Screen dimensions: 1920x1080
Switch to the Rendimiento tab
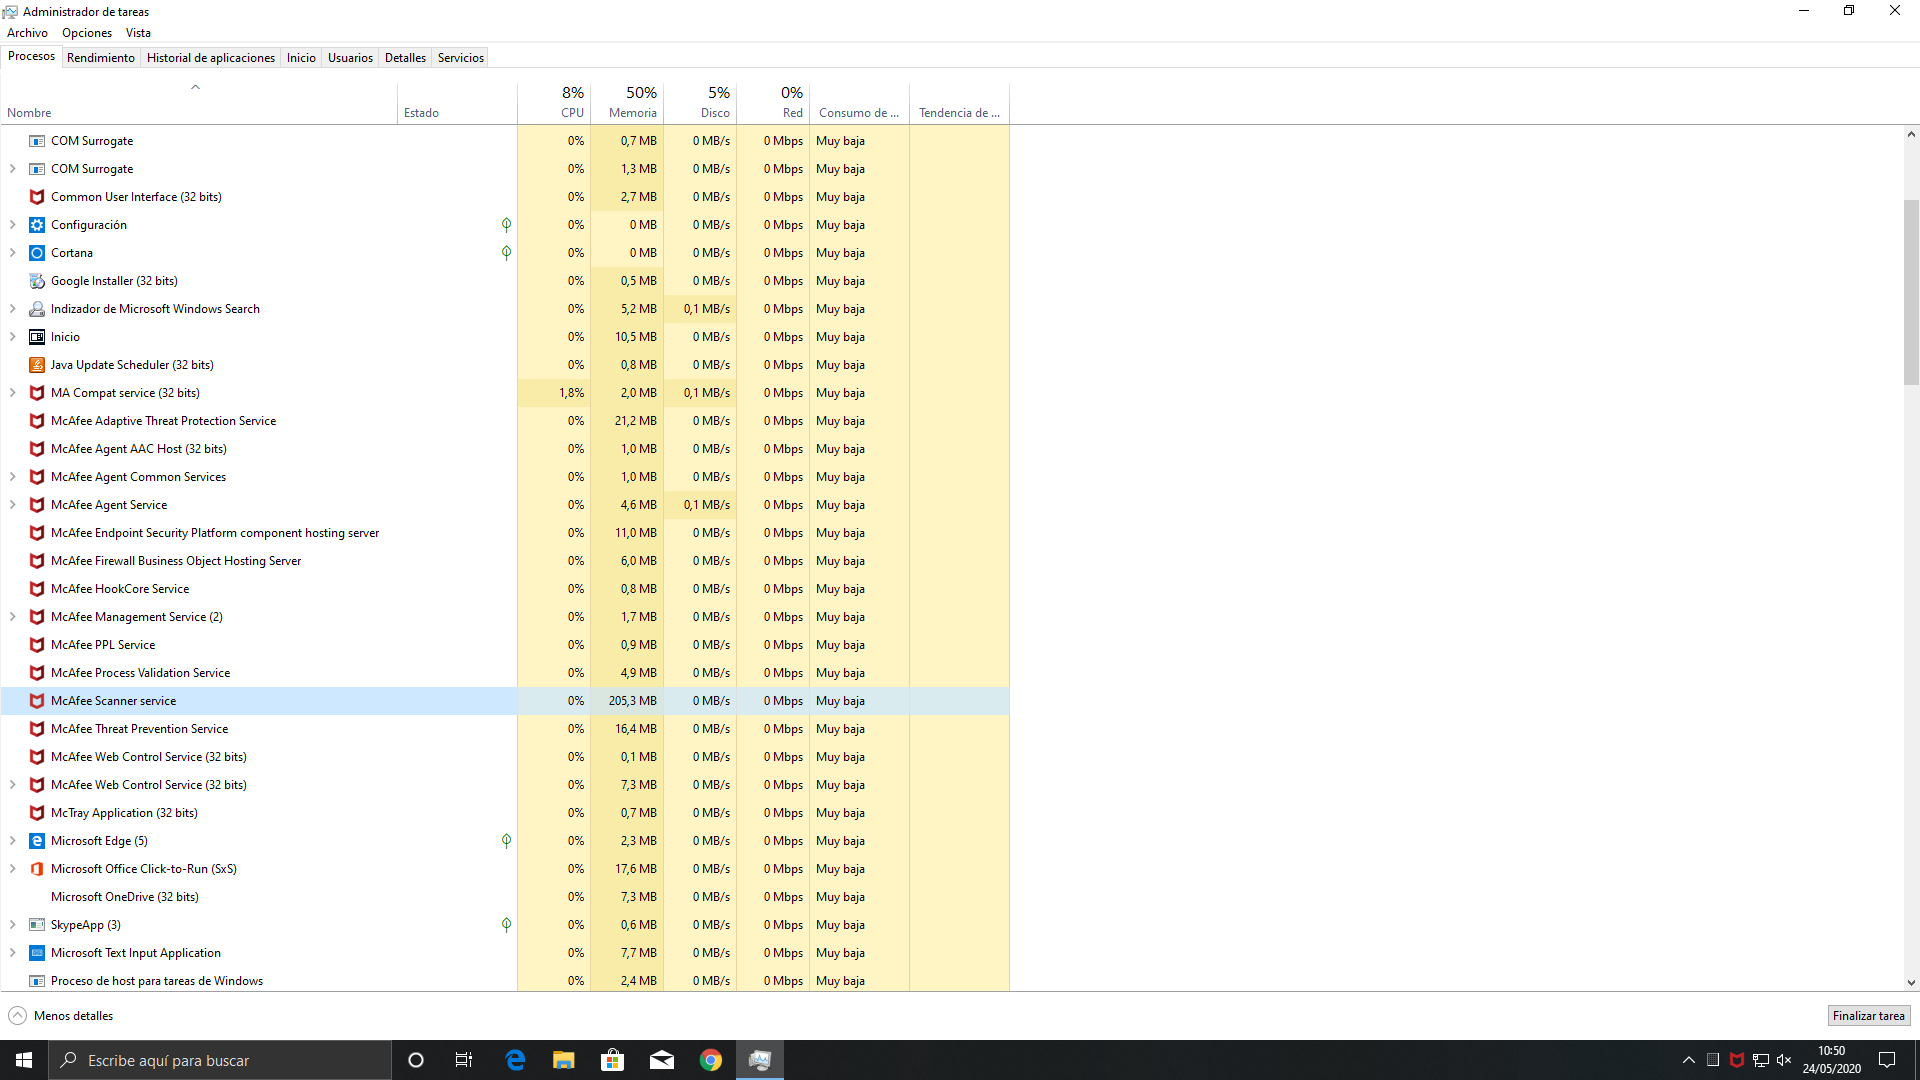click(101, 58)
